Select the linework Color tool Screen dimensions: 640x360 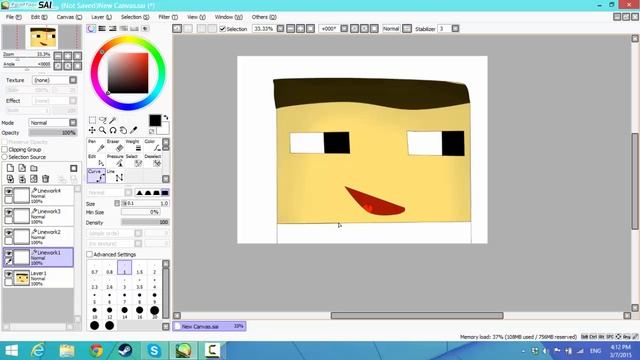click(x=152, y=146)
